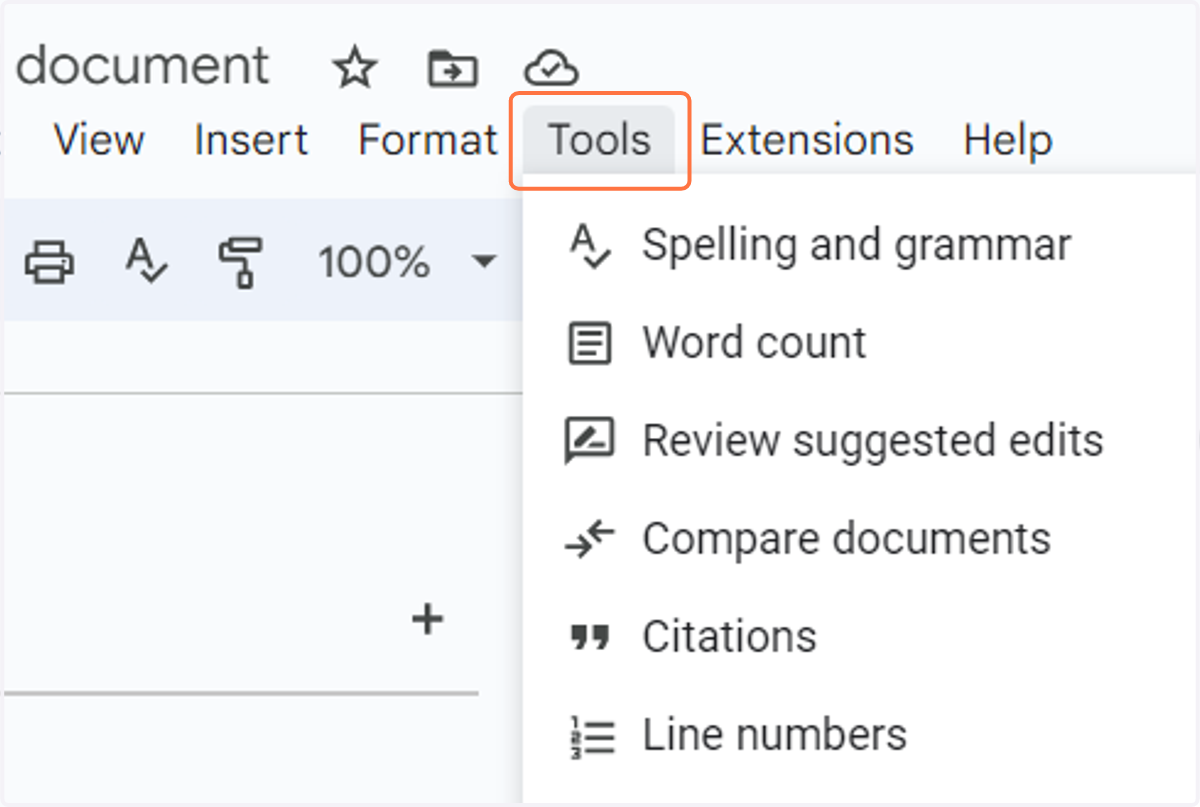Image resolution: width=1200 pixels, height=807 pixels.
Task: Open the Insert menu
Action: 251,140
